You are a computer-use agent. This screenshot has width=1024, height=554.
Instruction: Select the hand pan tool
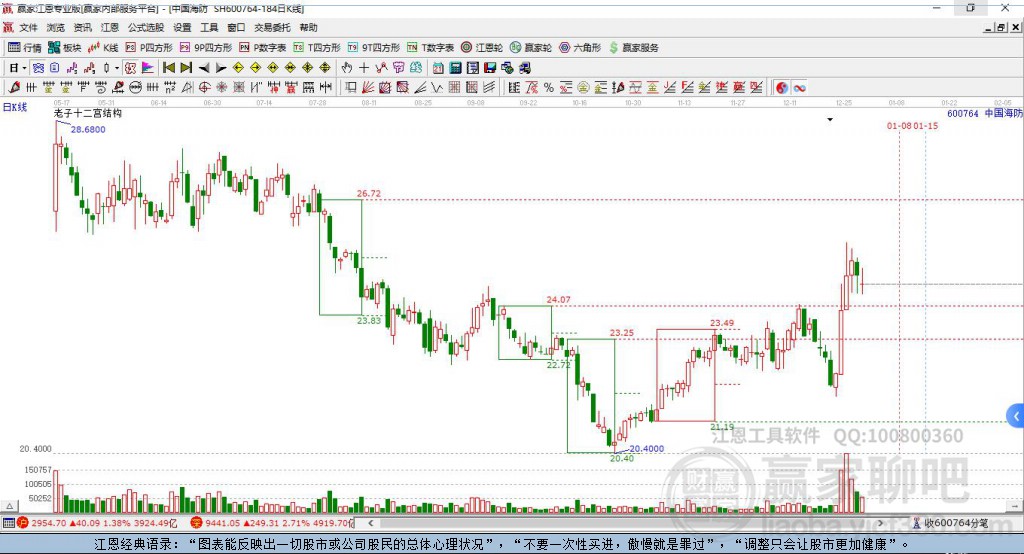point(347,67)
